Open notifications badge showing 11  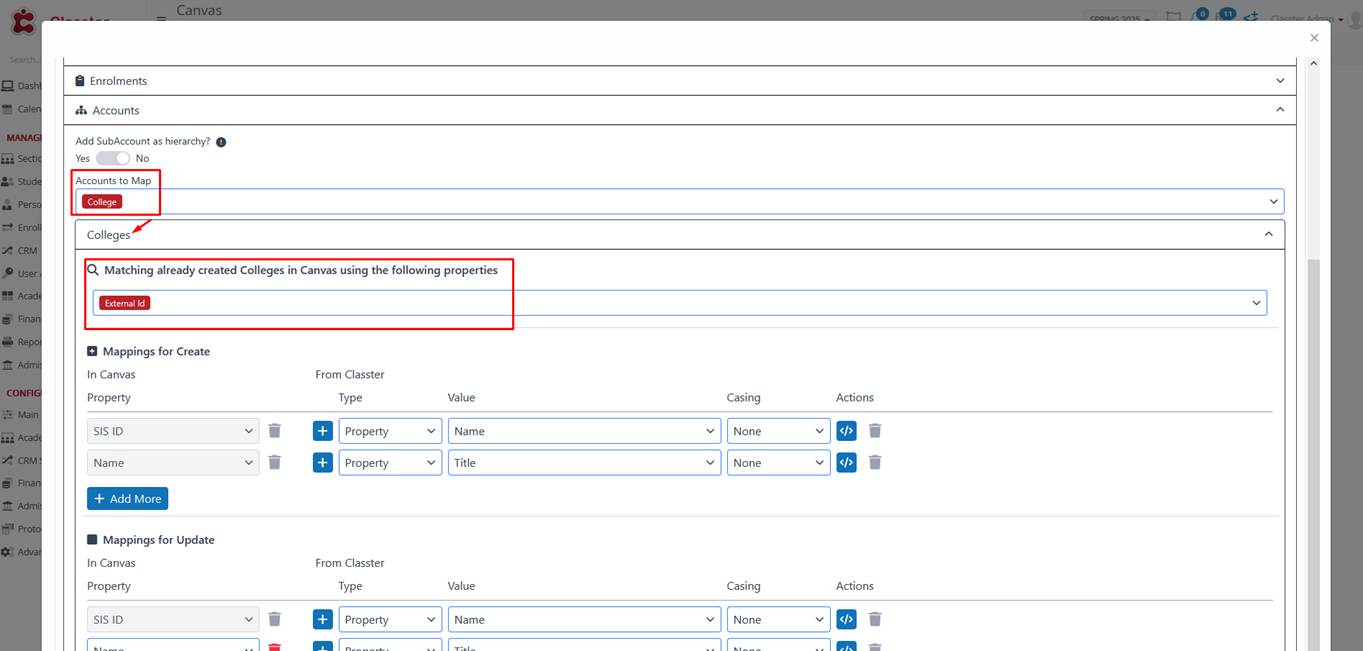coord(1227,14)
